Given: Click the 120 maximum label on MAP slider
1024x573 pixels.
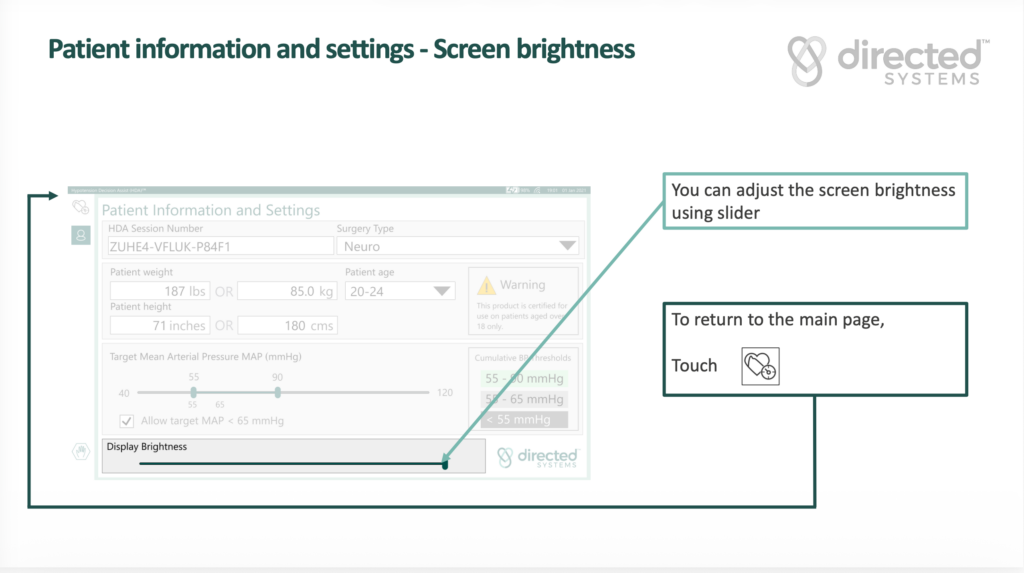Looking at the screenshot, I should coord(445,393).
